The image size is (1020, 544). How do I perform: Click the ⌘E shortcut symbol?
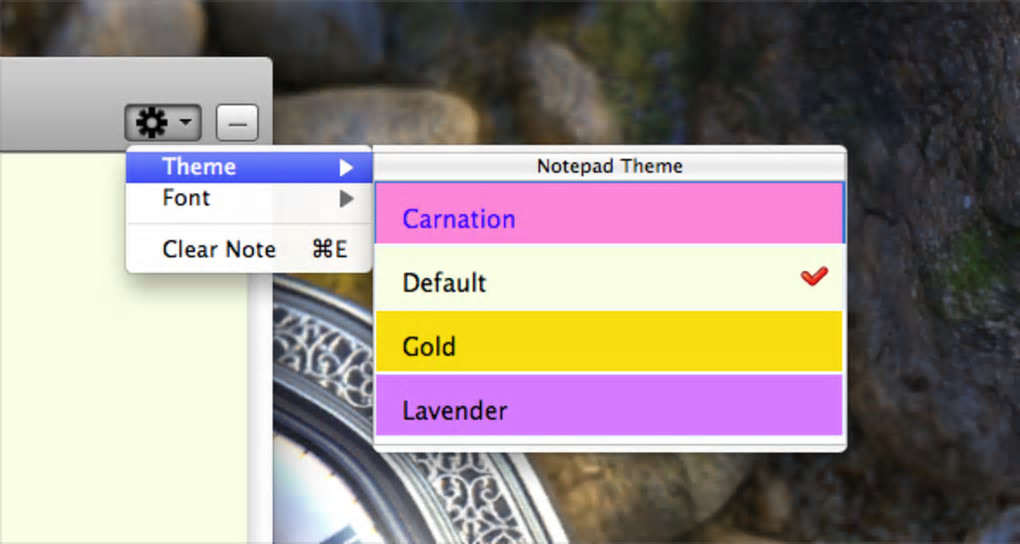(x=329, y=249)
